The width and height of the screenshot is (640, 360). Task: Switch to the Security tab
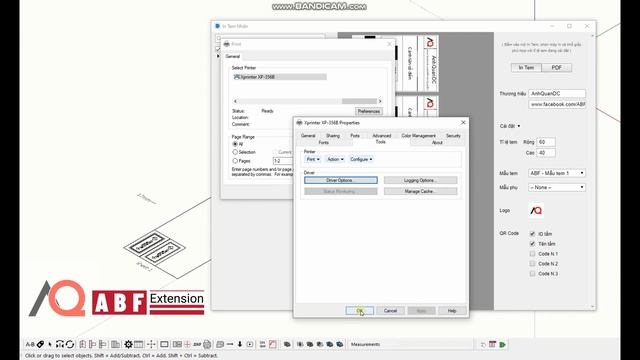(x=453, y=136)
